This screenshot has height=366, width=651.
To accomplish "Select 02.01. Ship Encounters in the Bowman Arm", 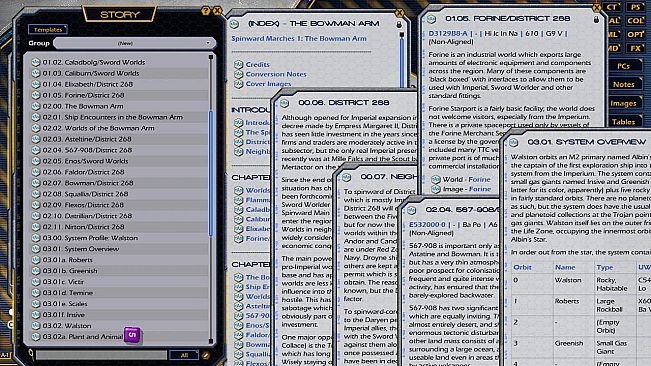I will [x=120, y=117].
